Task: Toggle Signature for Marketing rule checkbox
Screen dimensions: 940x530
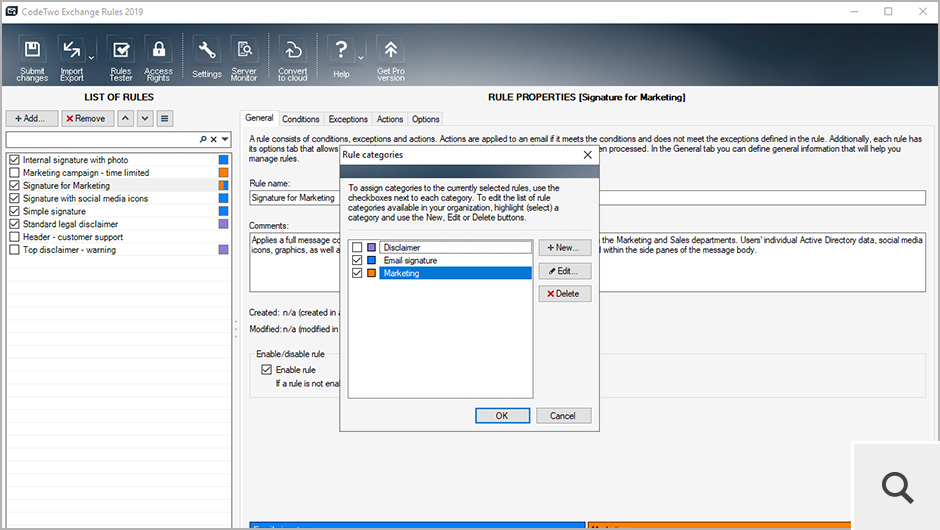Action: click(x=14, y=186)
